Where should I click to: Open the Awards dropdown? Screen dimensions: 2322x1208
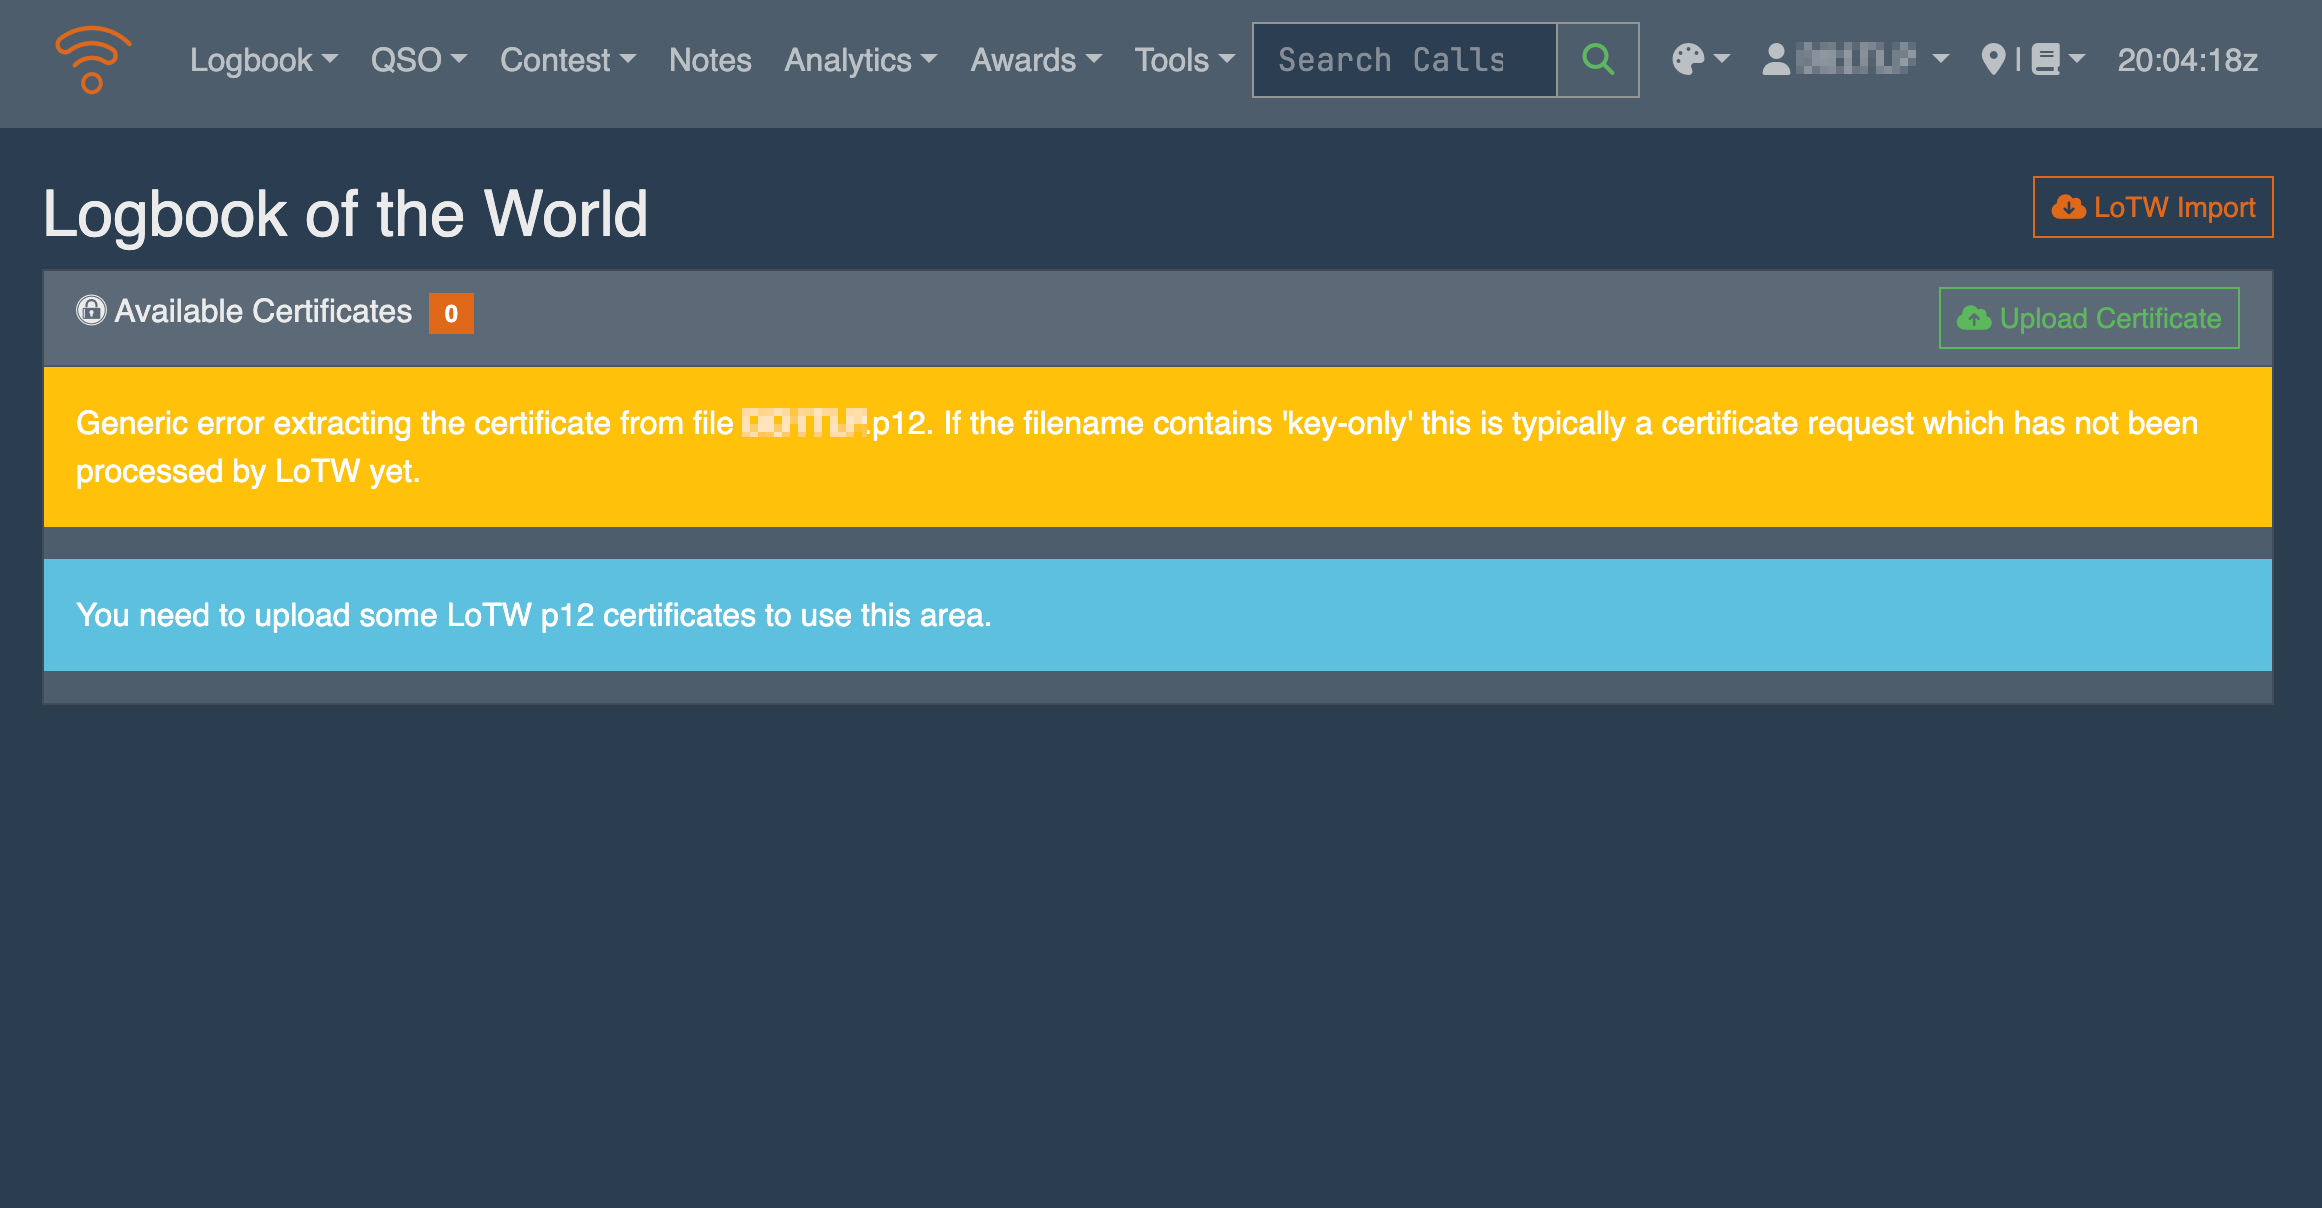pos(1037,60)
